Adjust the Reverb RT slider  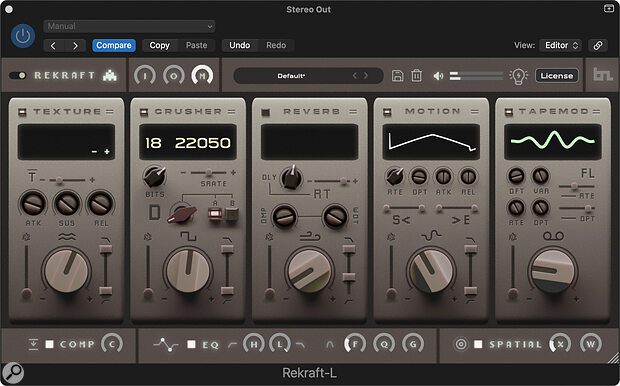(x=333, y=181)
